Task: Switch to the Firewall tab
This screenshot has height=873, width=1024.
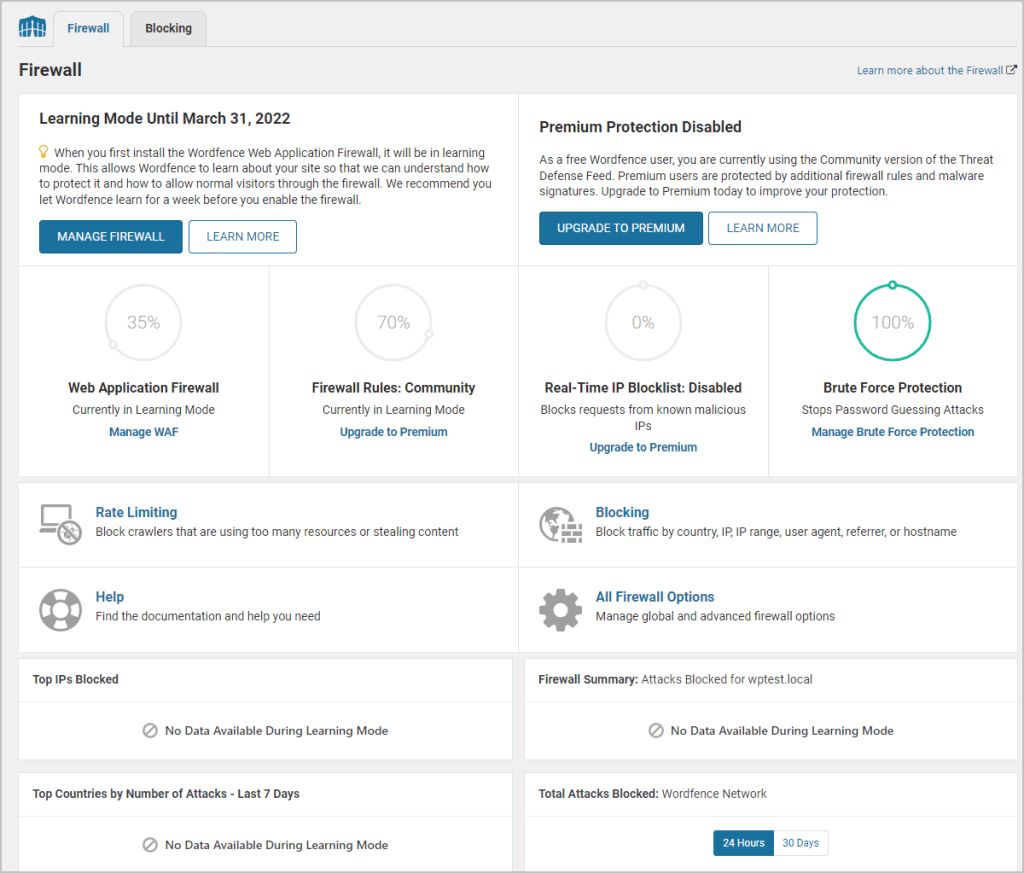Action: click(88, 29)
